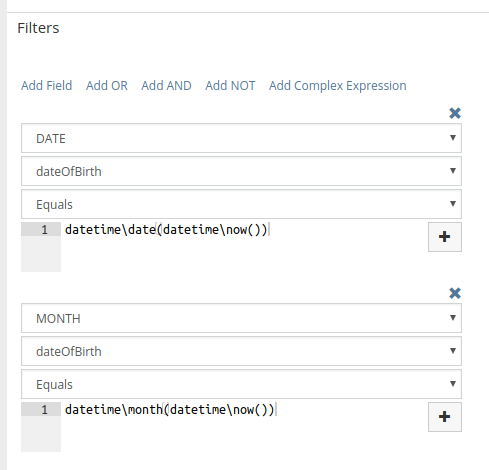
Task: Select line number 1 in second code editor
Action: pyautogui.click(x=45, y=410)
